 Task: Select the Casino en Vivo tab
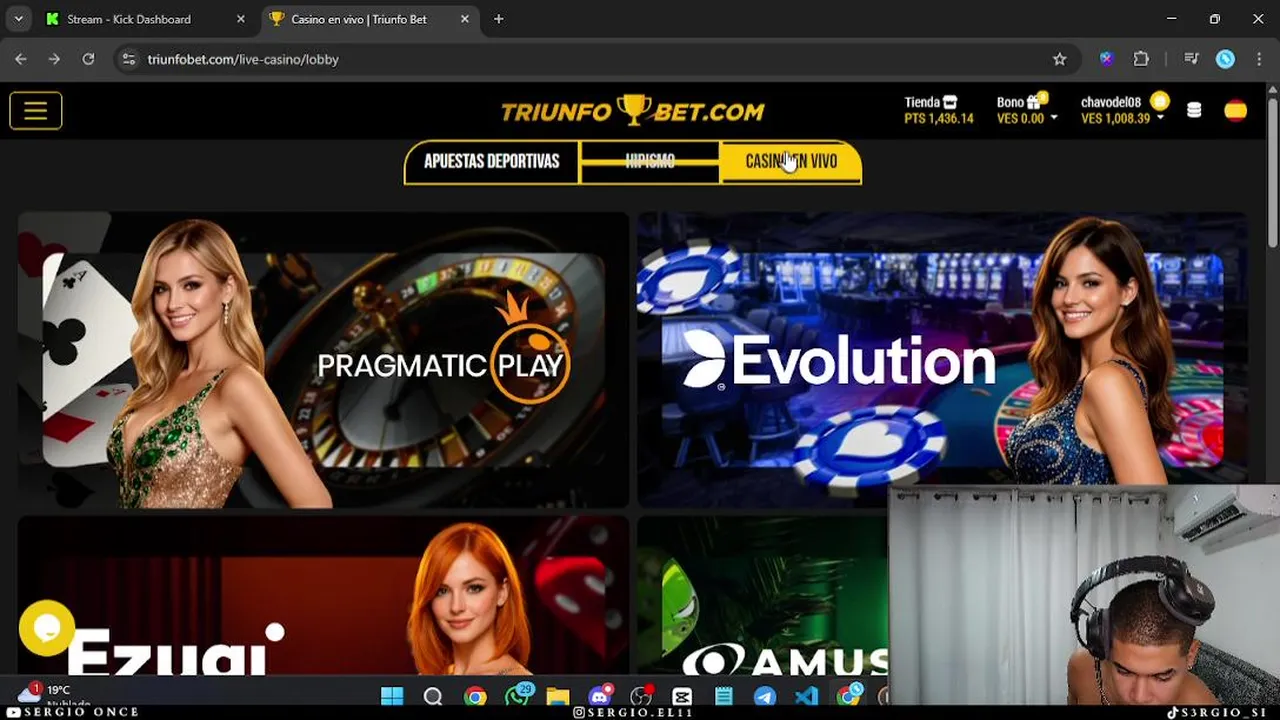pyautogui.click(x=790, y=161)
